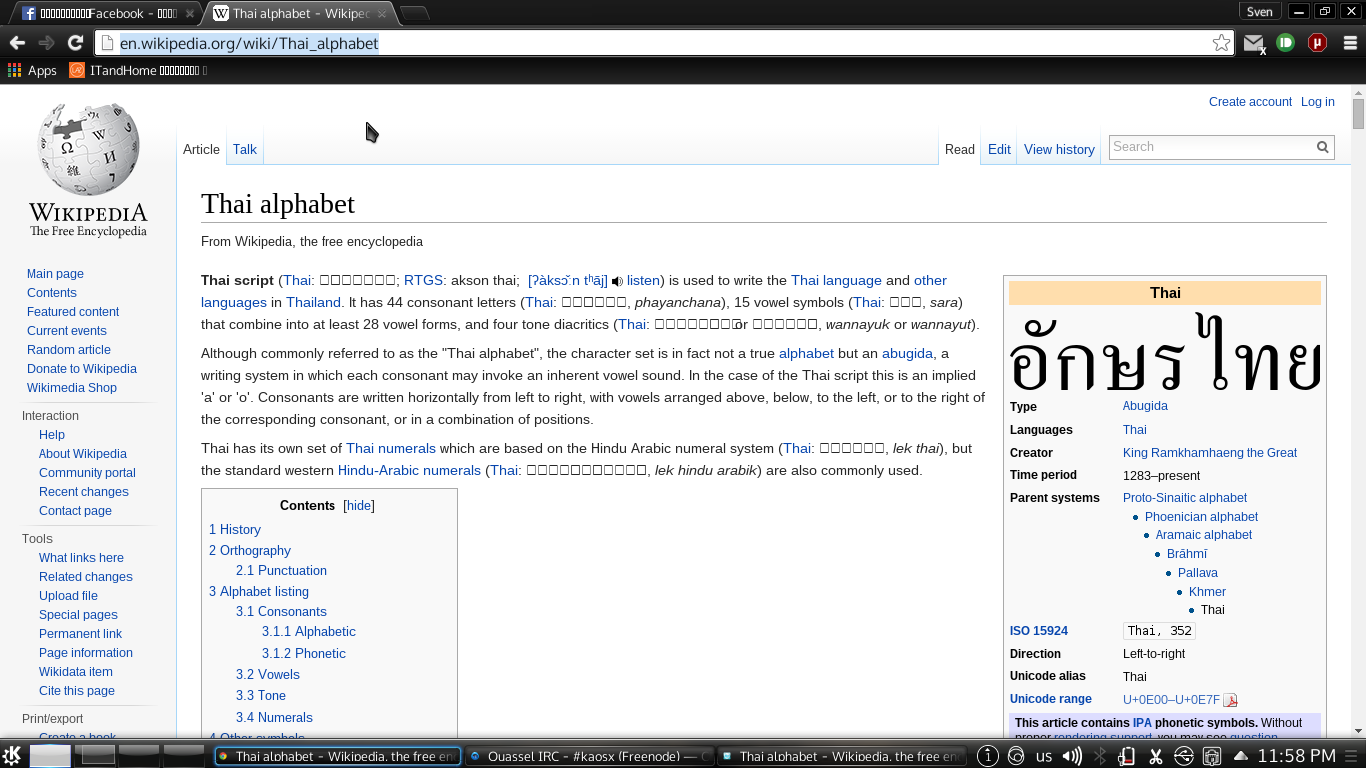The width and height of the screenshot is (1366, 768).
Task: Open the Wikidata item link
Action: point(76,672)
